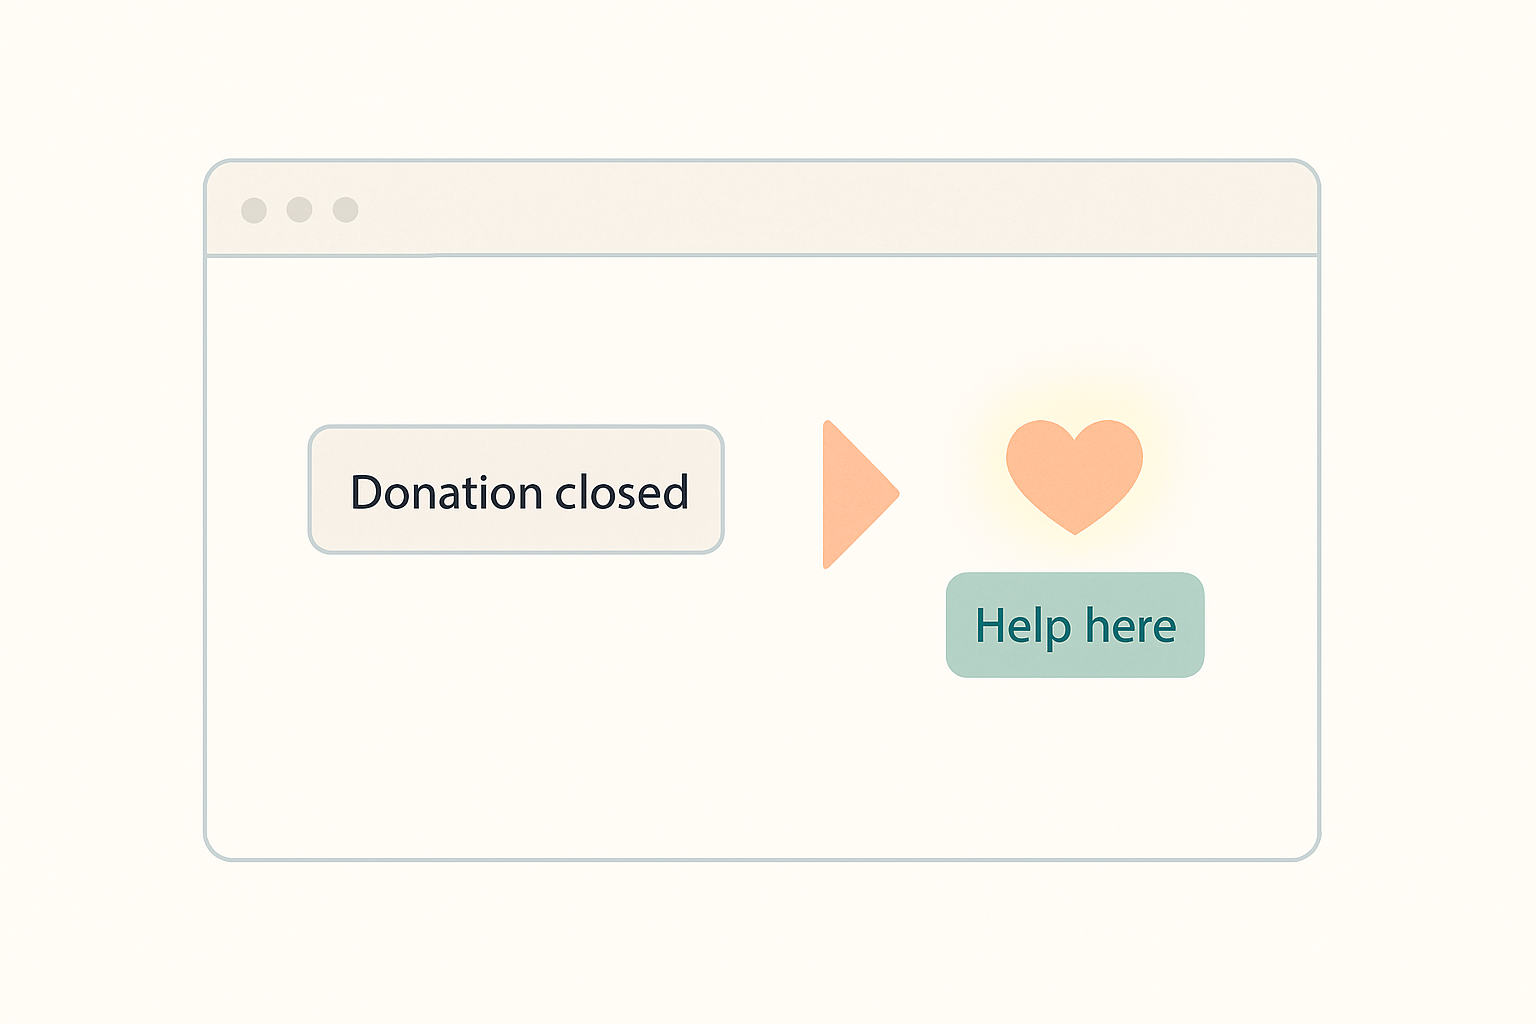
Task: Click the window title bar
Action: pyautogui.click(x=762, y=209)
